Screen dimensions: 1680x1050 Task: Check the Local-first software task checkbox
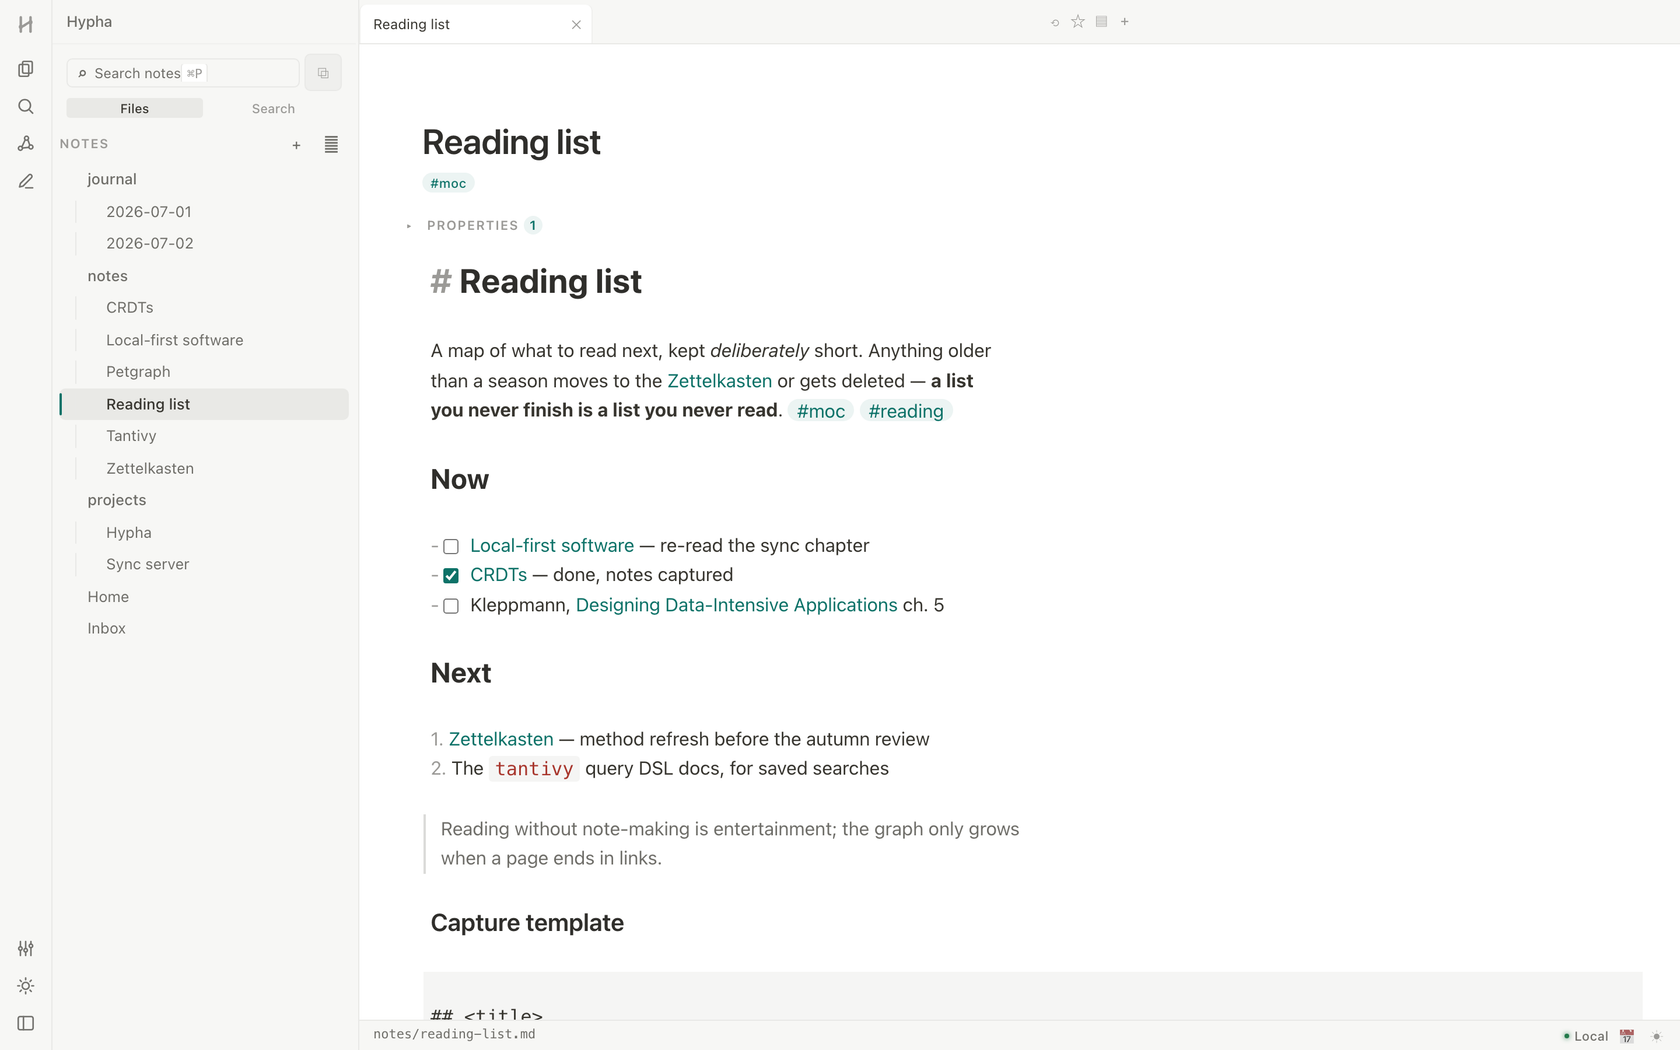point(451,547)
